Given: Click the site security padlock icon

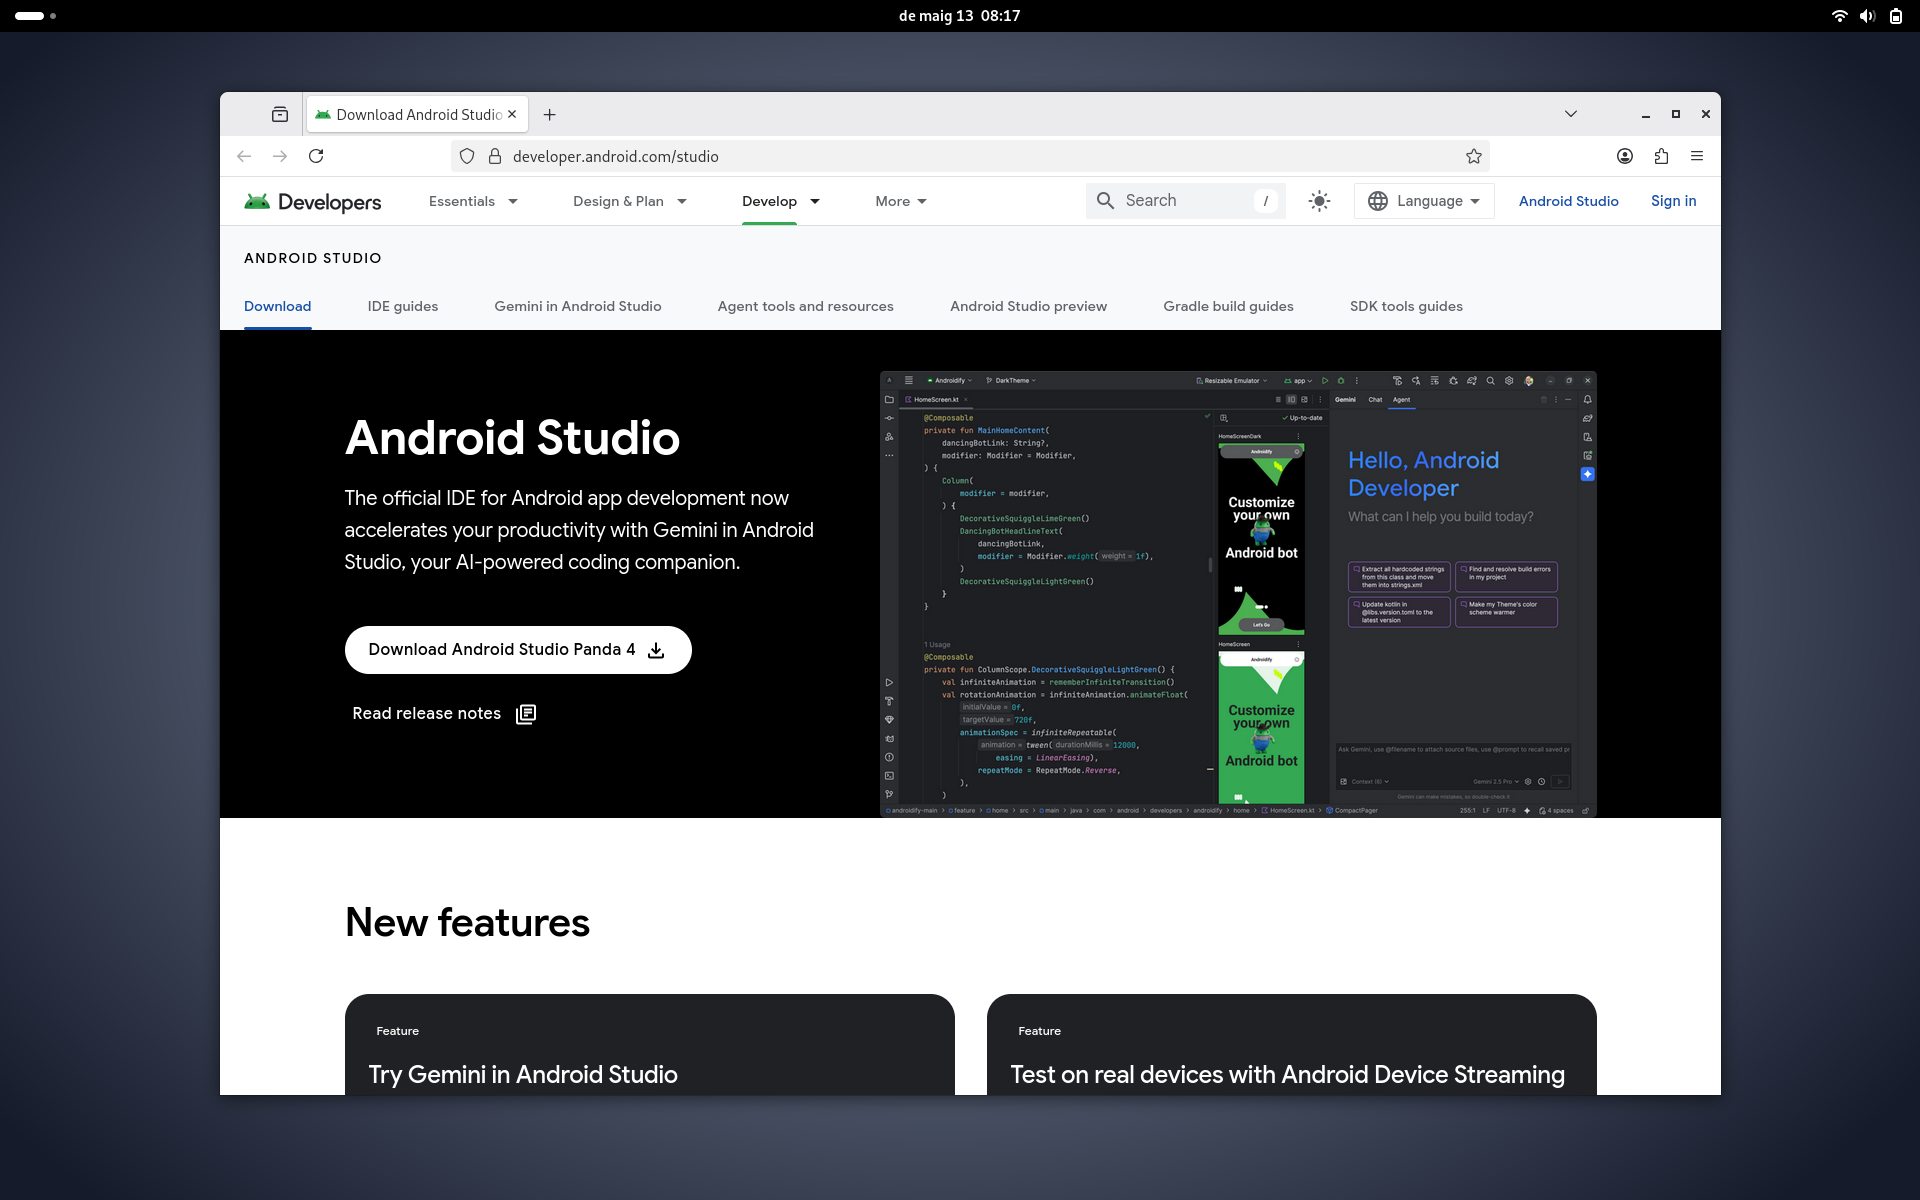Looking at the screenshot, I should [494, 156].
